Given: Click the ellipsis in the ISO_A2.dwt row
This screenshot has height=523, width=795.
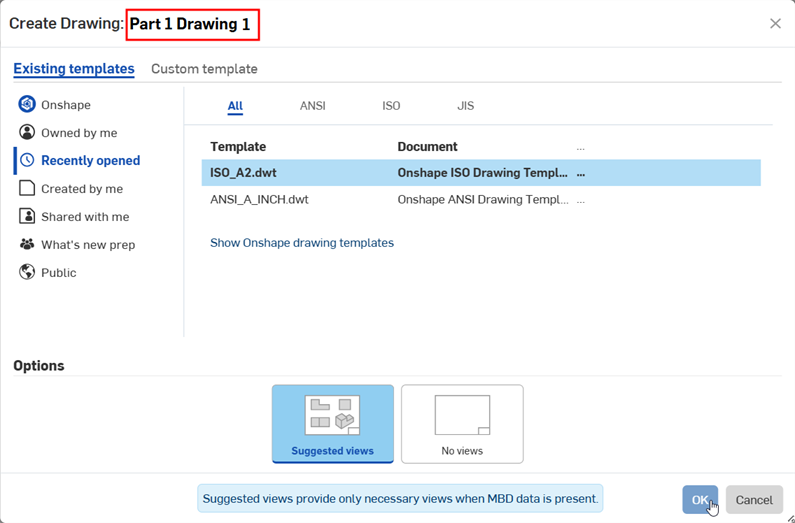Looking at the screenshot, I should tap(581, 173).
